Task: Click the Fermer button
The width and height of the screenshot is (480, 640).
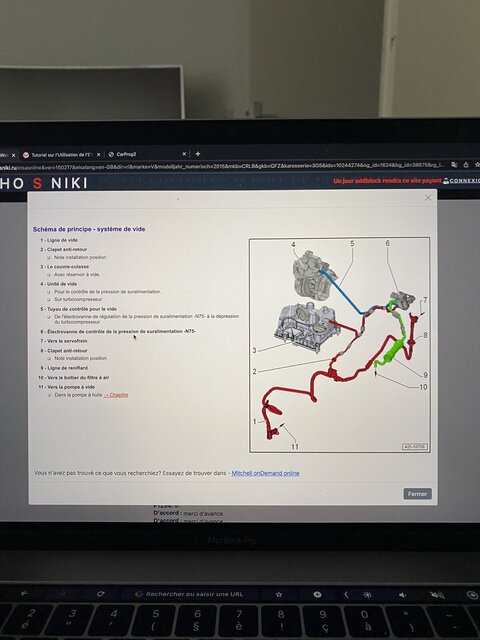Action: point(417,494)
